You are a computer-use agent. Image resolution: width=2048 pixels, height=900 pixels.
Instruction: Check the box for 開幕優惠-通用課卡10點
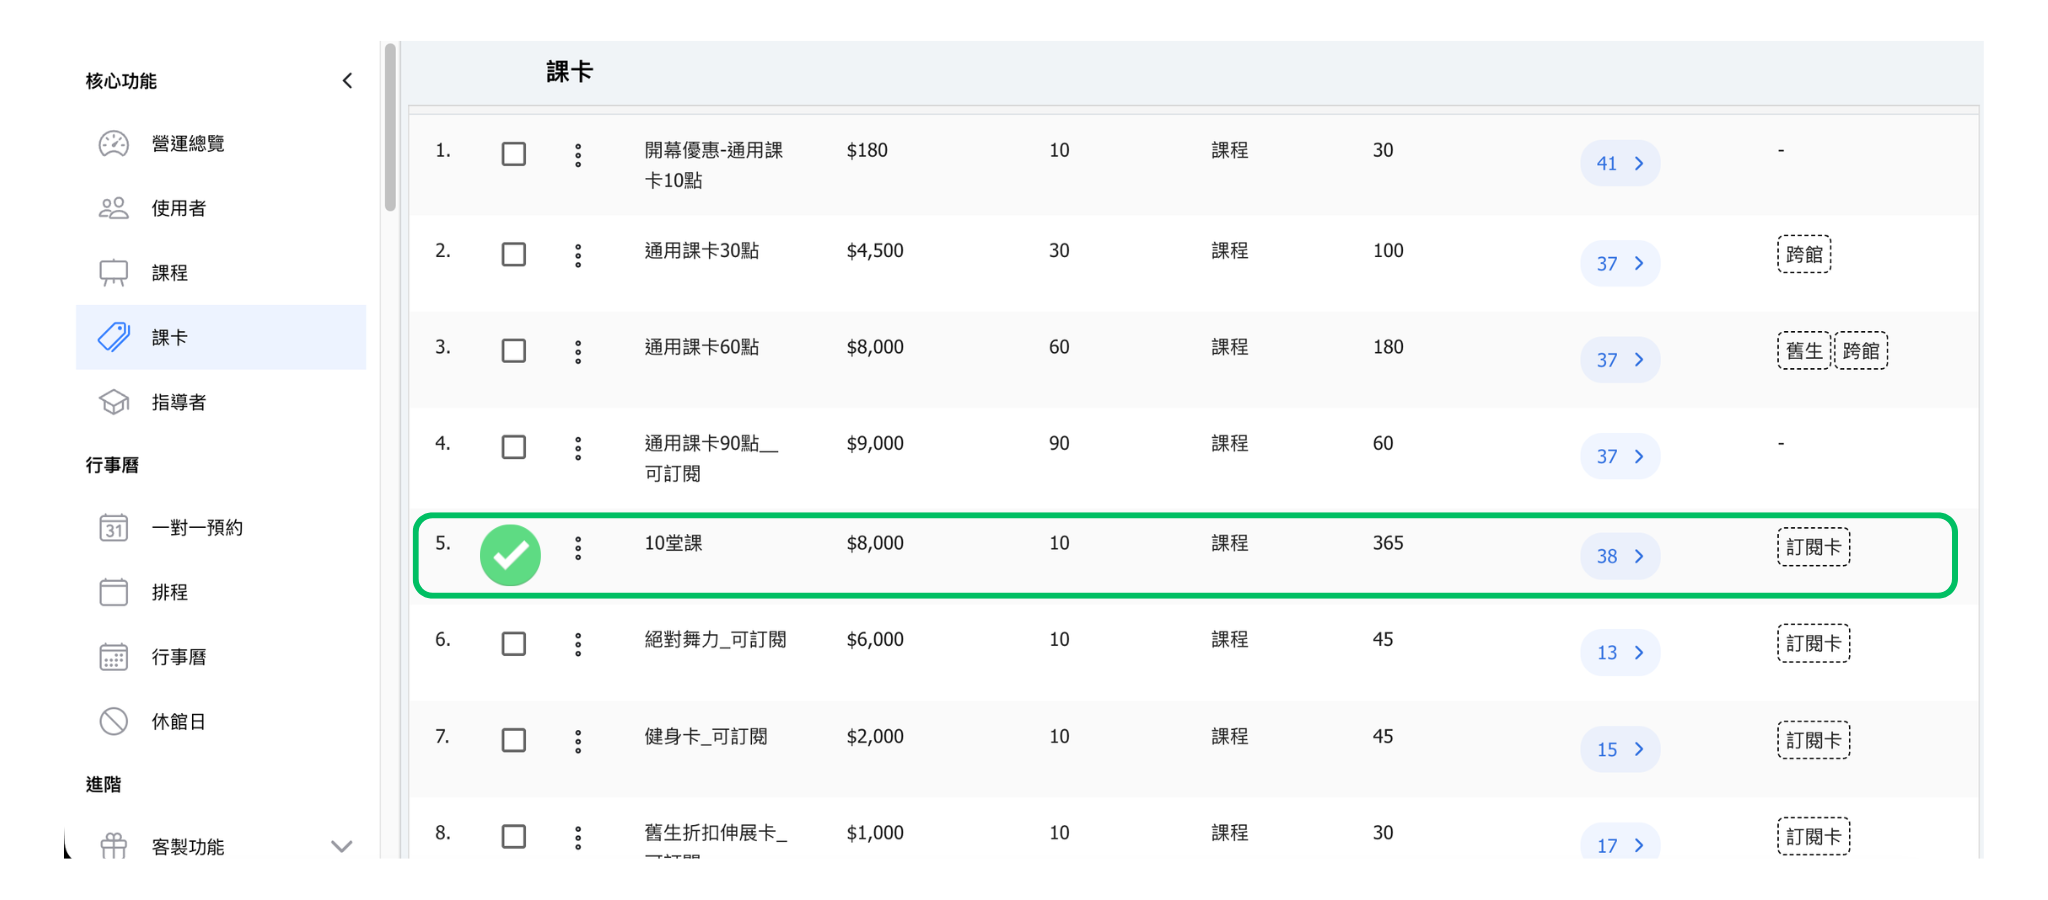coord(514,154)
